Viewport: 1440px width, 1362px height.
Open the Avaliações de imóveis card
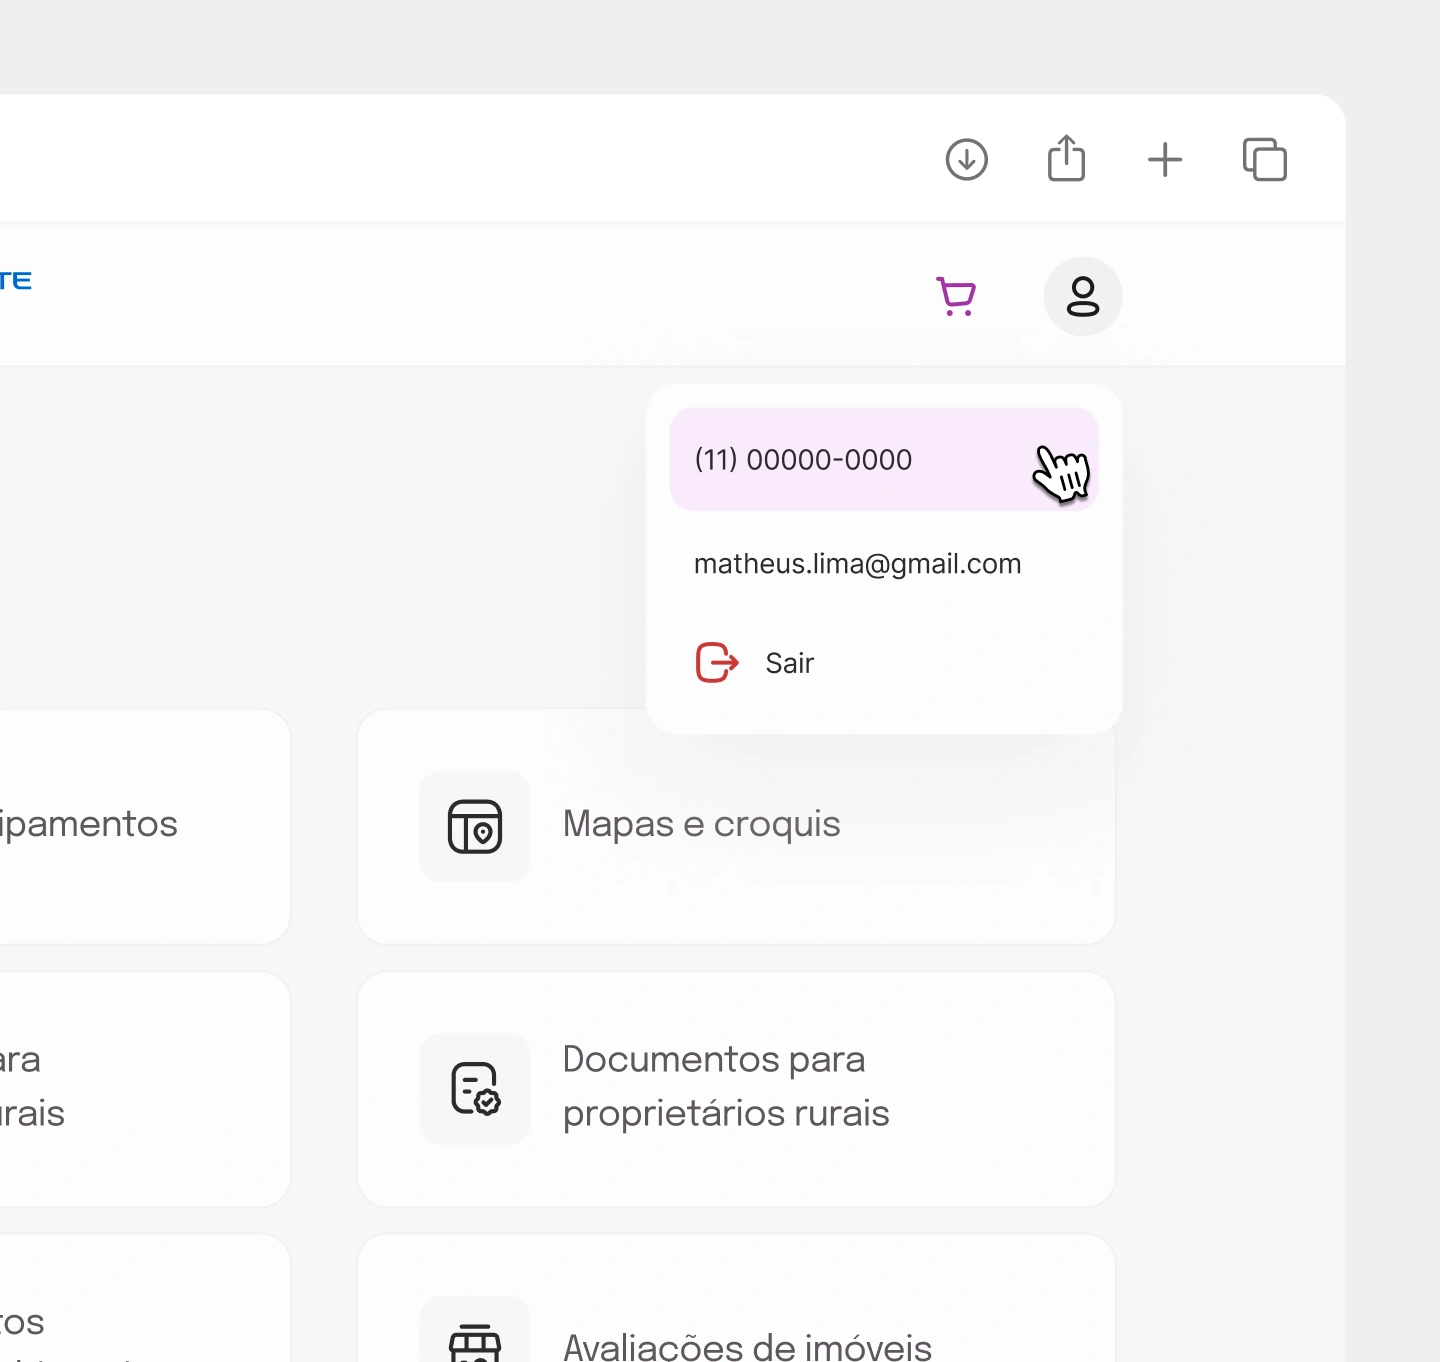(736, 1298)
